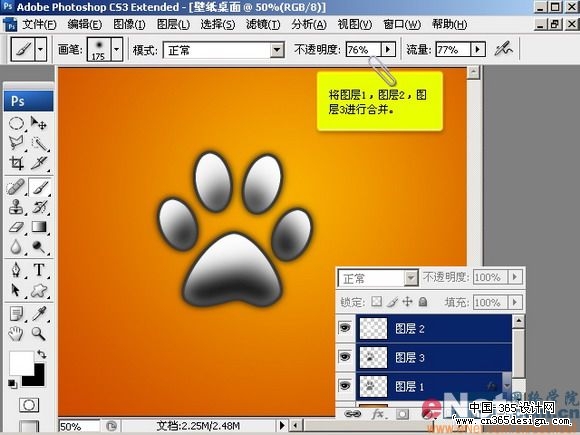Open the brush preset picker arrow
580x435 pixels.
pyautogui.click(x=117, y=49)
